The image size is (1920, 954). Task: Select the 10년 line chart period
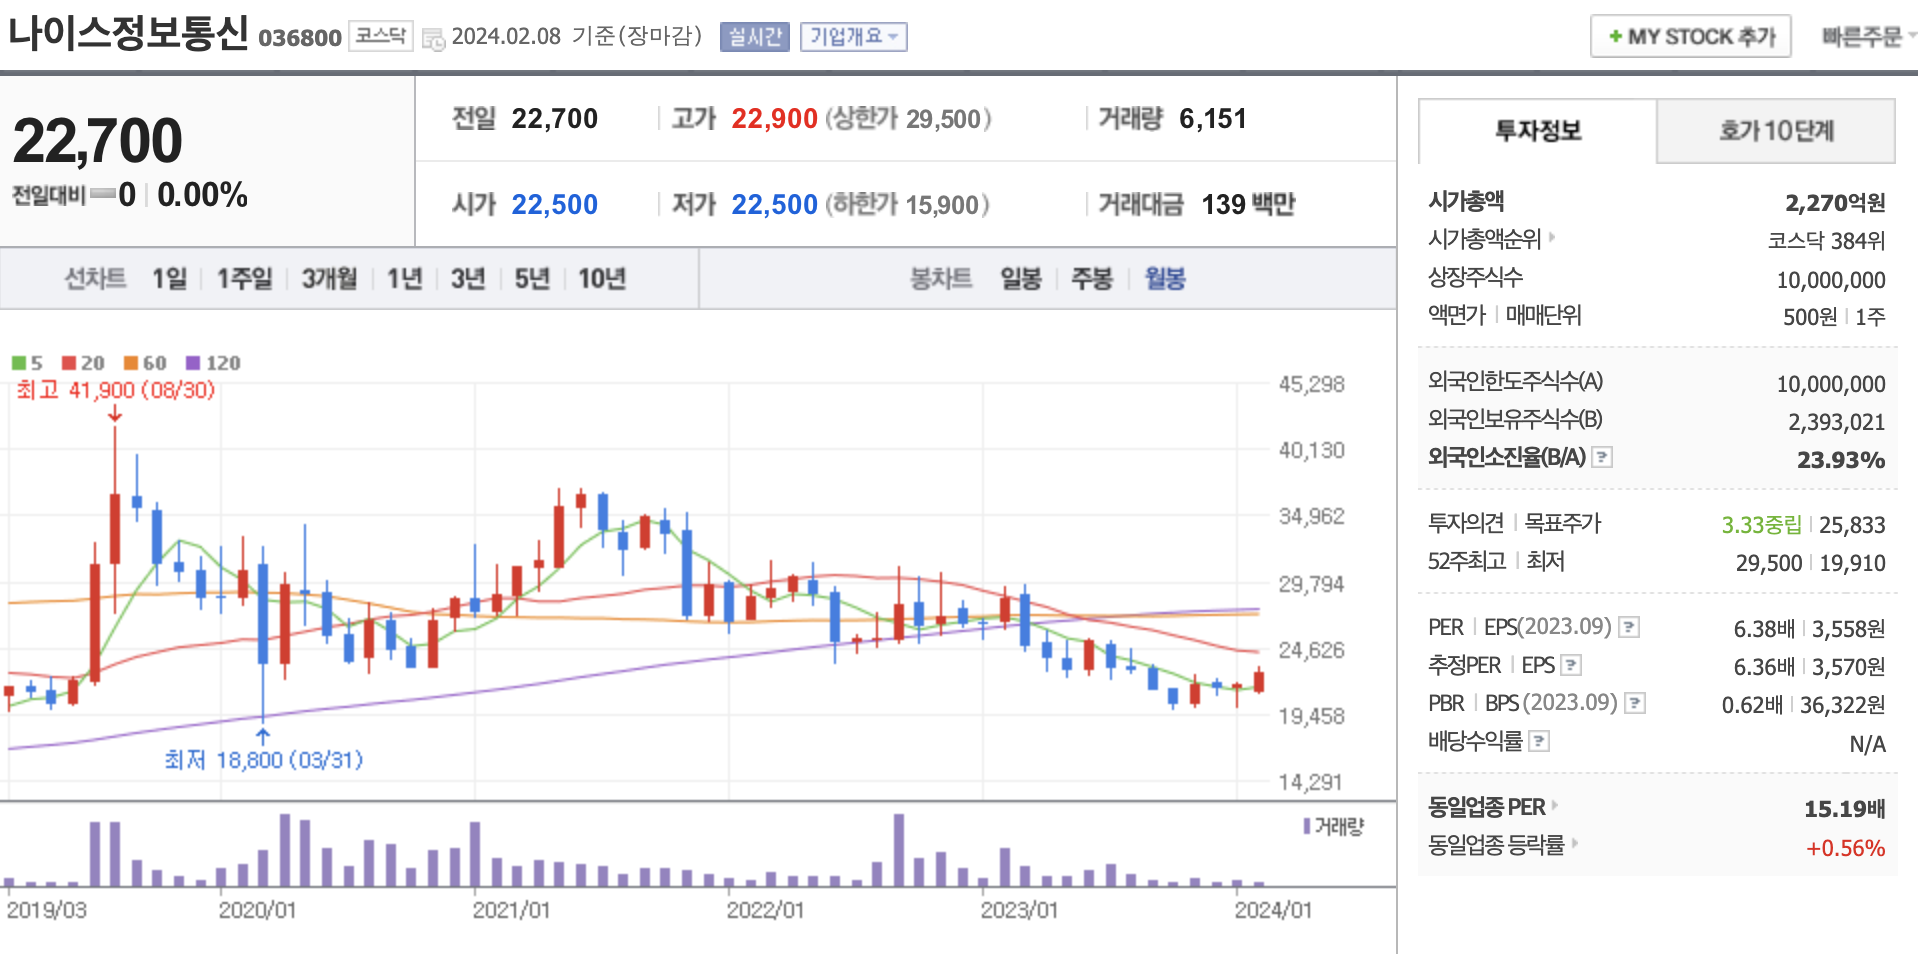[x=602, y=278]
